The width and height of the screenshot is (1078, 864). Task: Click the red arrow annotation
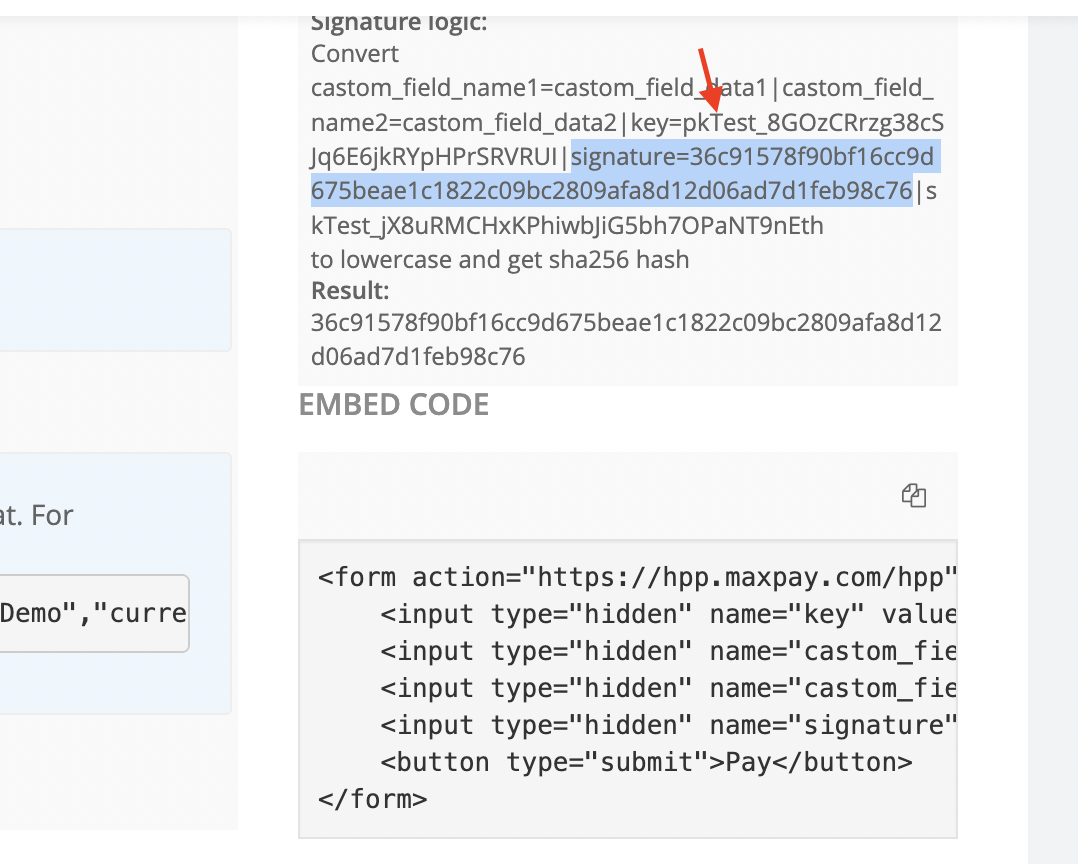(x=710, y=80)
